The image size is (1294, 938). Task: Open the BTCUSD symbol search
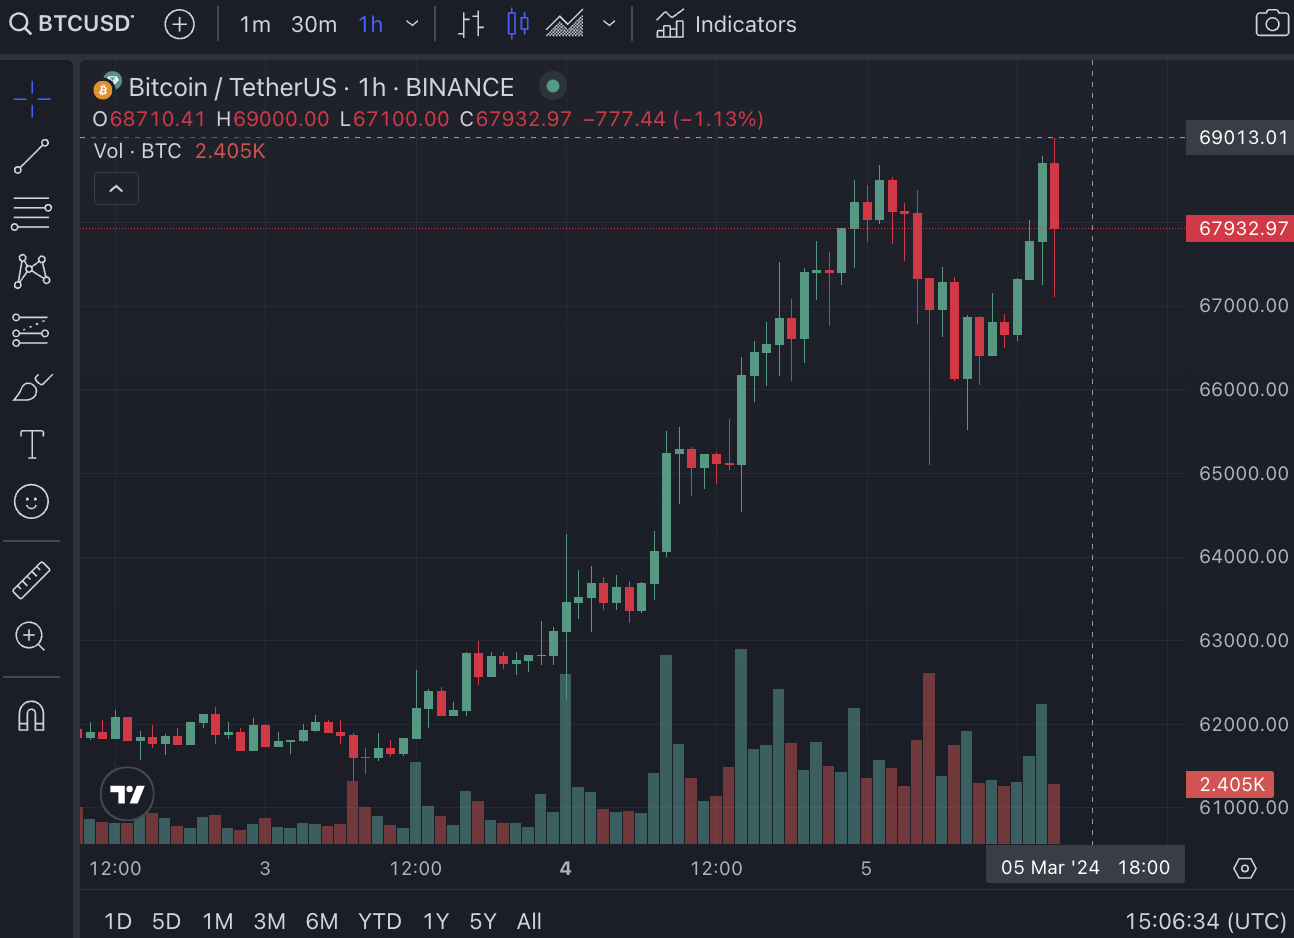click(71, 24)
